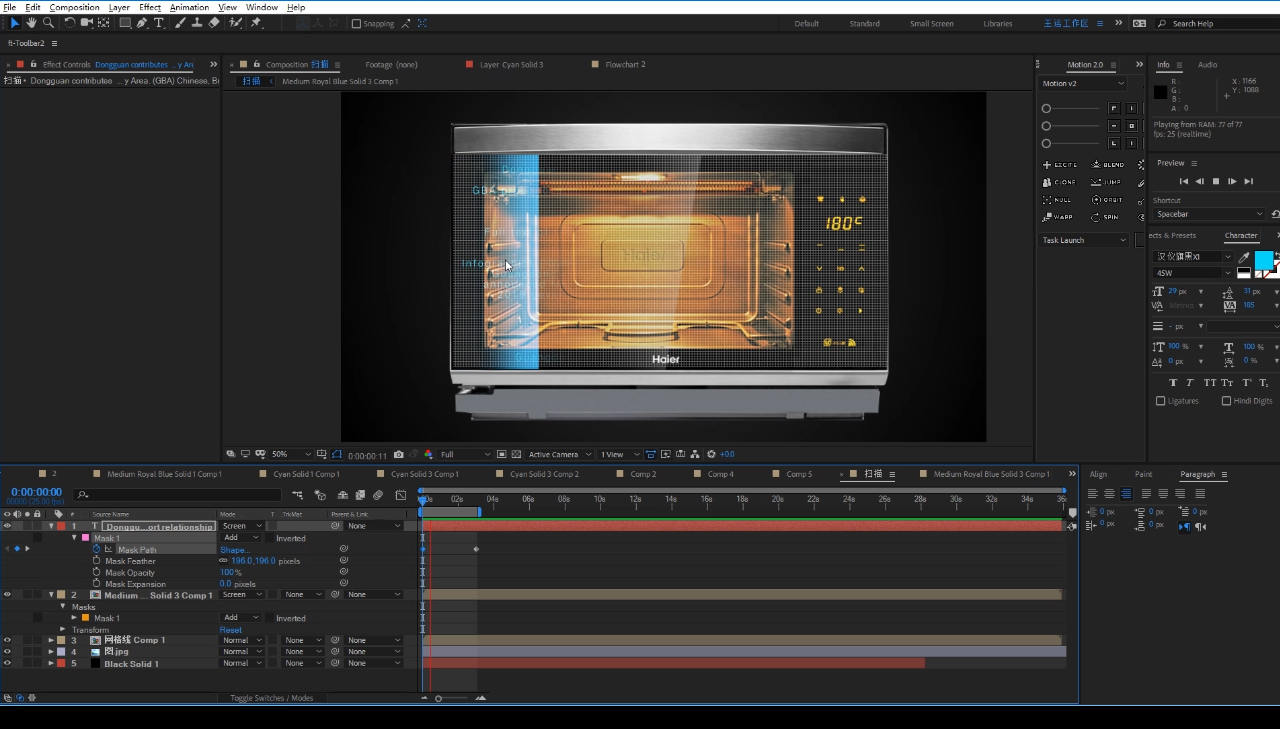Click the first slider in Motion panel
This screenshot has width=1280, height=729.
point(1071,108)
